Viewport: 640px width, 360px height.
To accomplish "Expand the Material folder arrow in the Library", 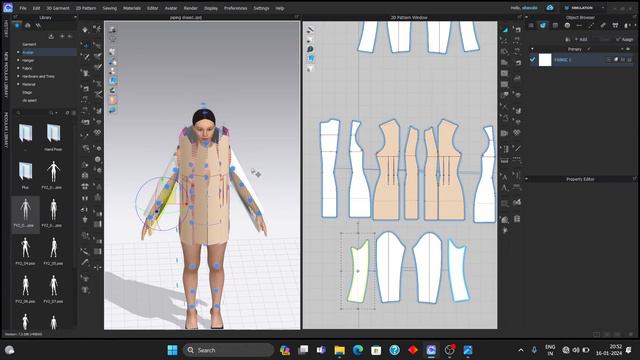I will coord(18,84).
